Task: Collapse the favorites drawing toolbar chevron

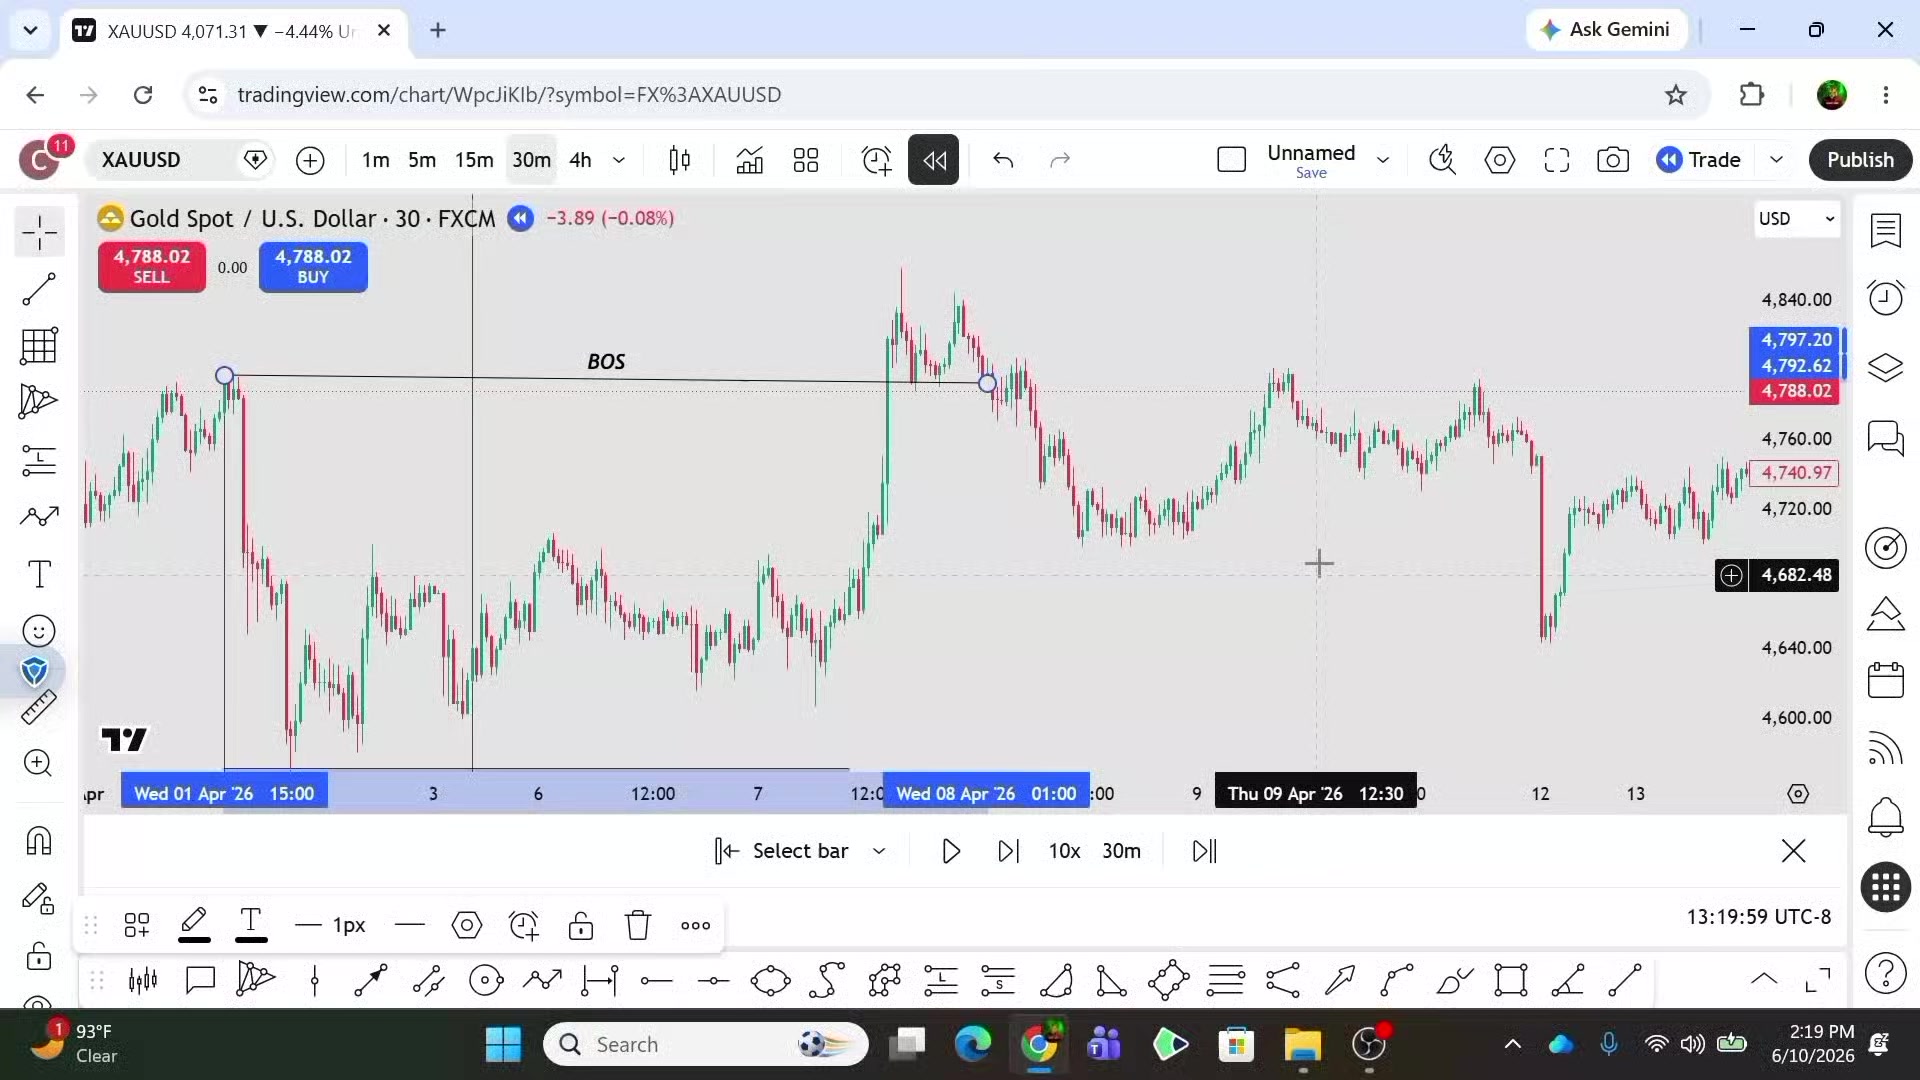Action: pos(1764,980)
